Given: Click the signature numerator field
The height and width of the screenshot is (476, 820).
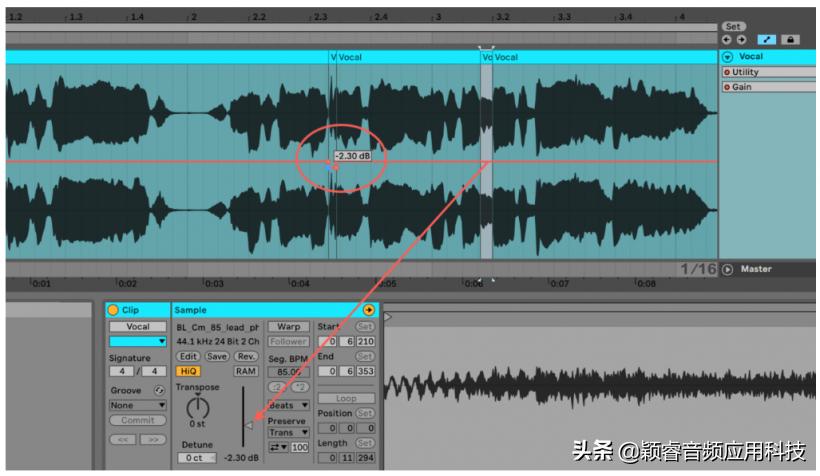Looking at the screenshot, I should [122, 371].
